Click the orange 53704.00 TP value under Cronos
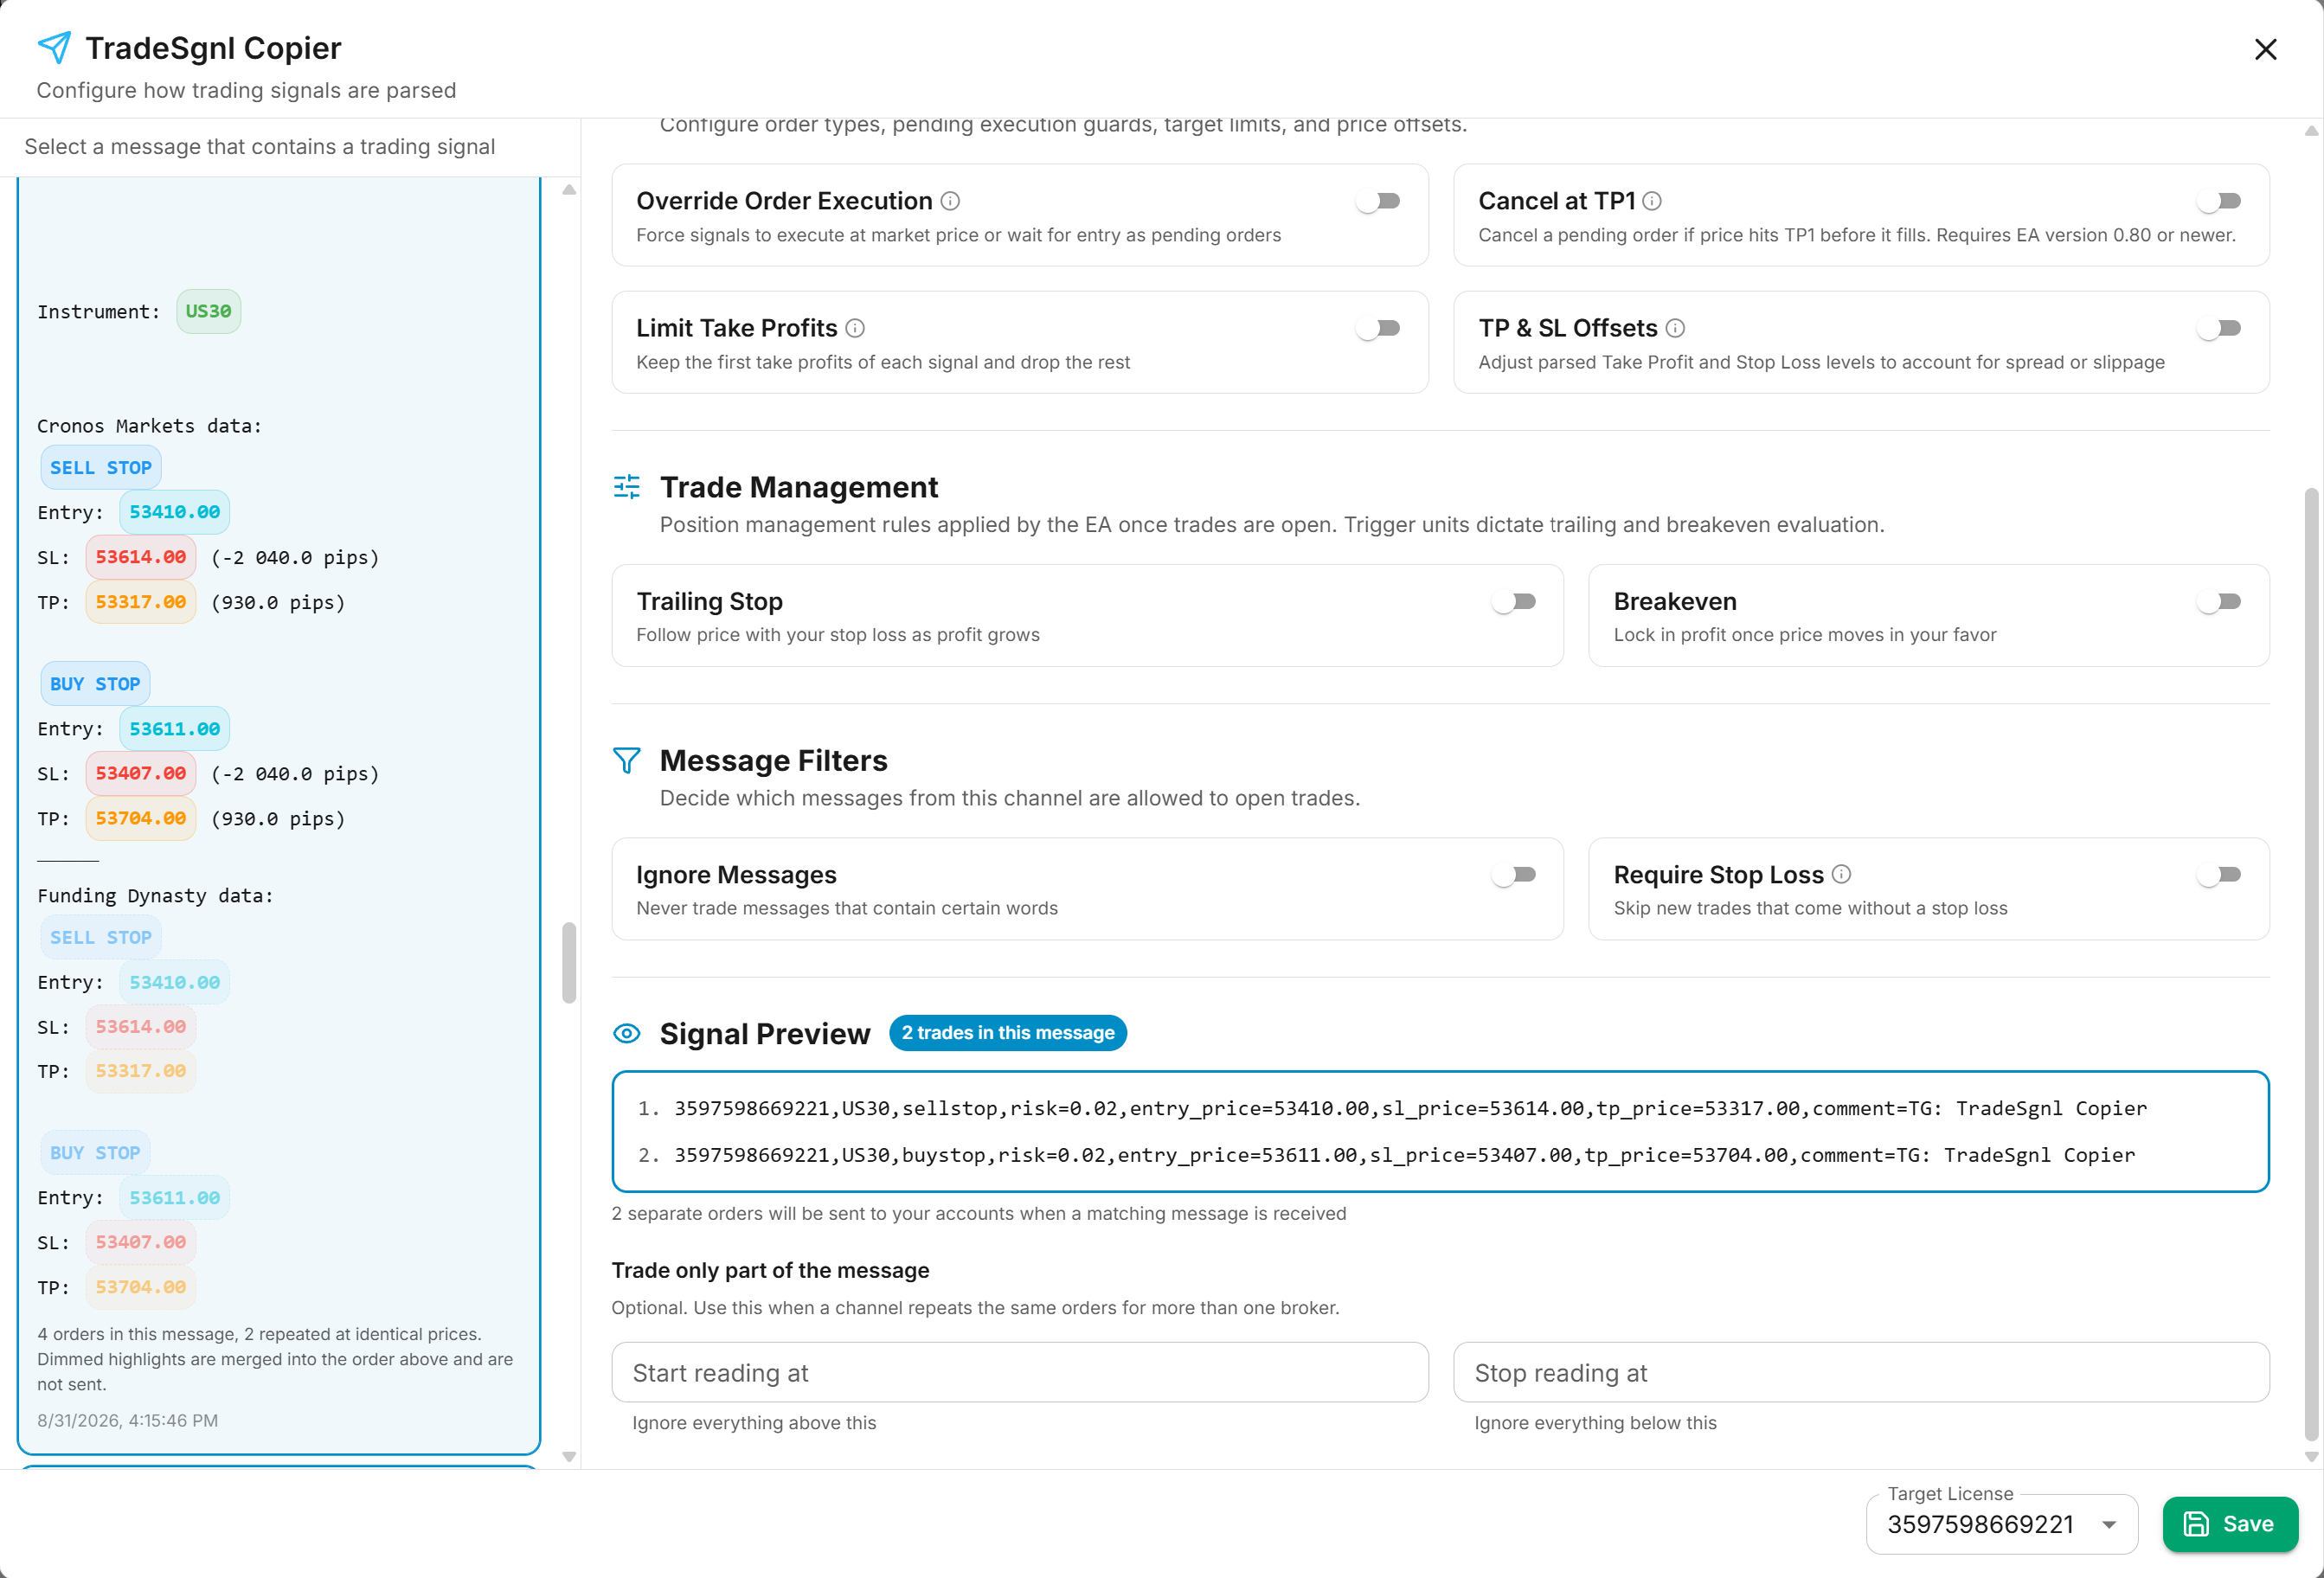The height and width of the screenshot is (1578, 2324). coord(141,818)
